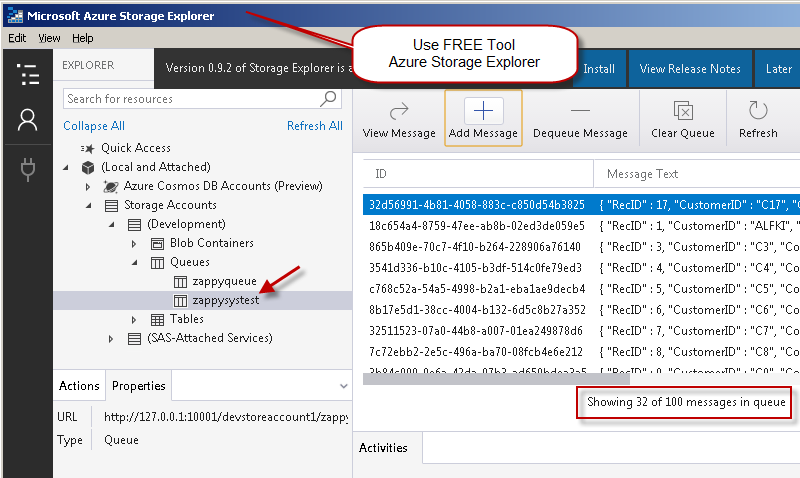Image resolution: width=800 pixels, height=478 pixels.
Task: Click the Showing 32 of 100 messages status
Action: [686, 402]
